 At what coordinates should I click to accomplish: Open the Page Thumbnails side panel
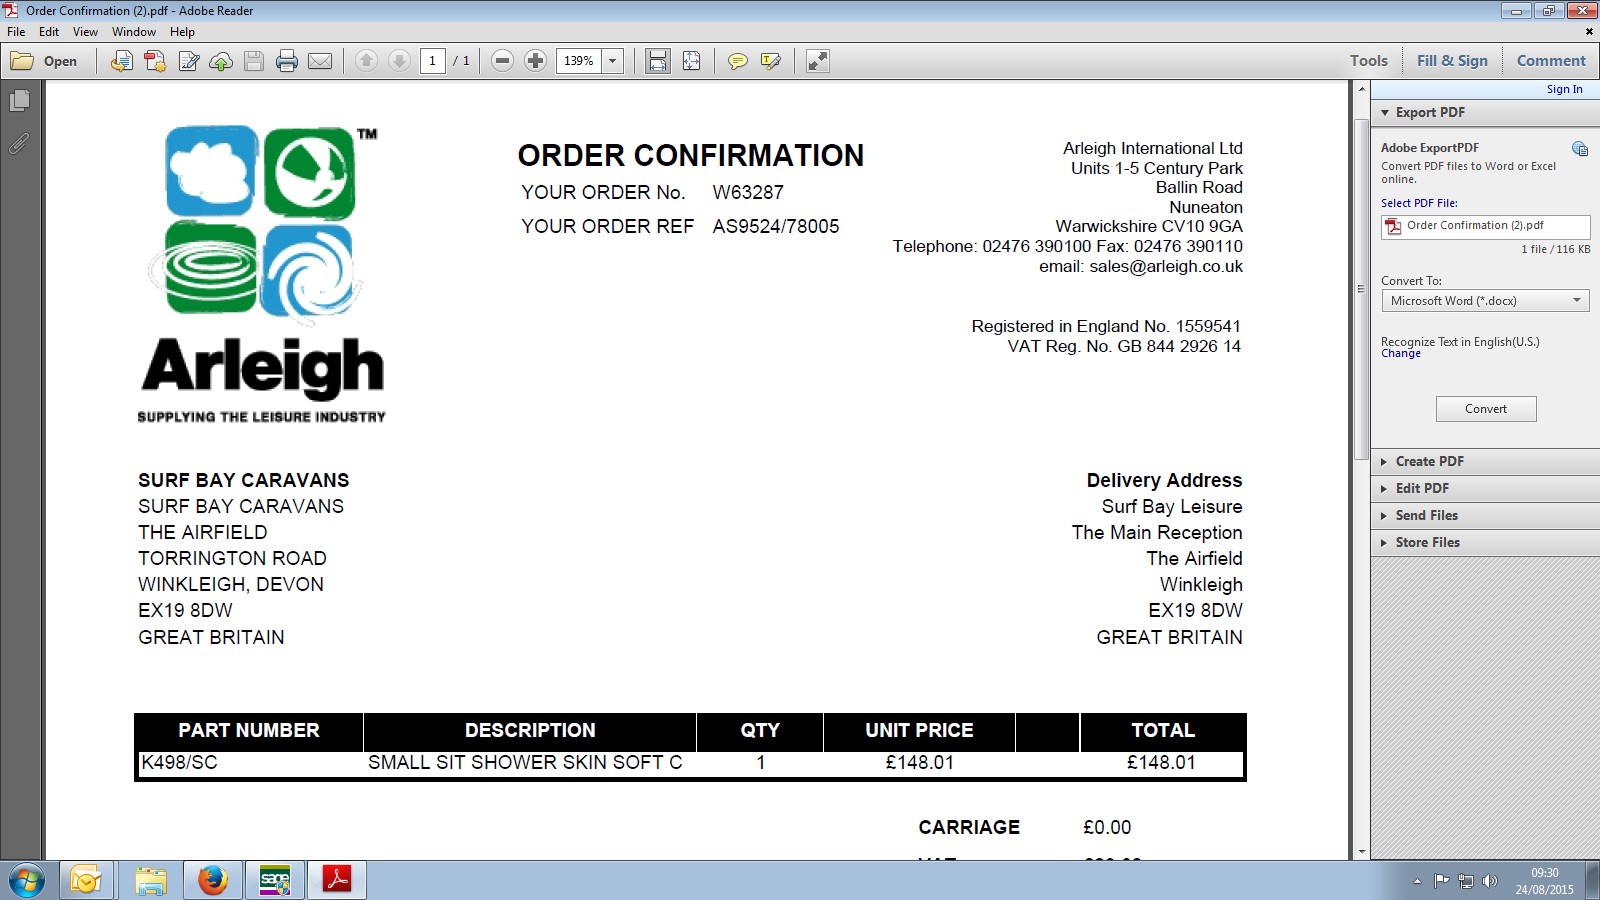point(19,101)
